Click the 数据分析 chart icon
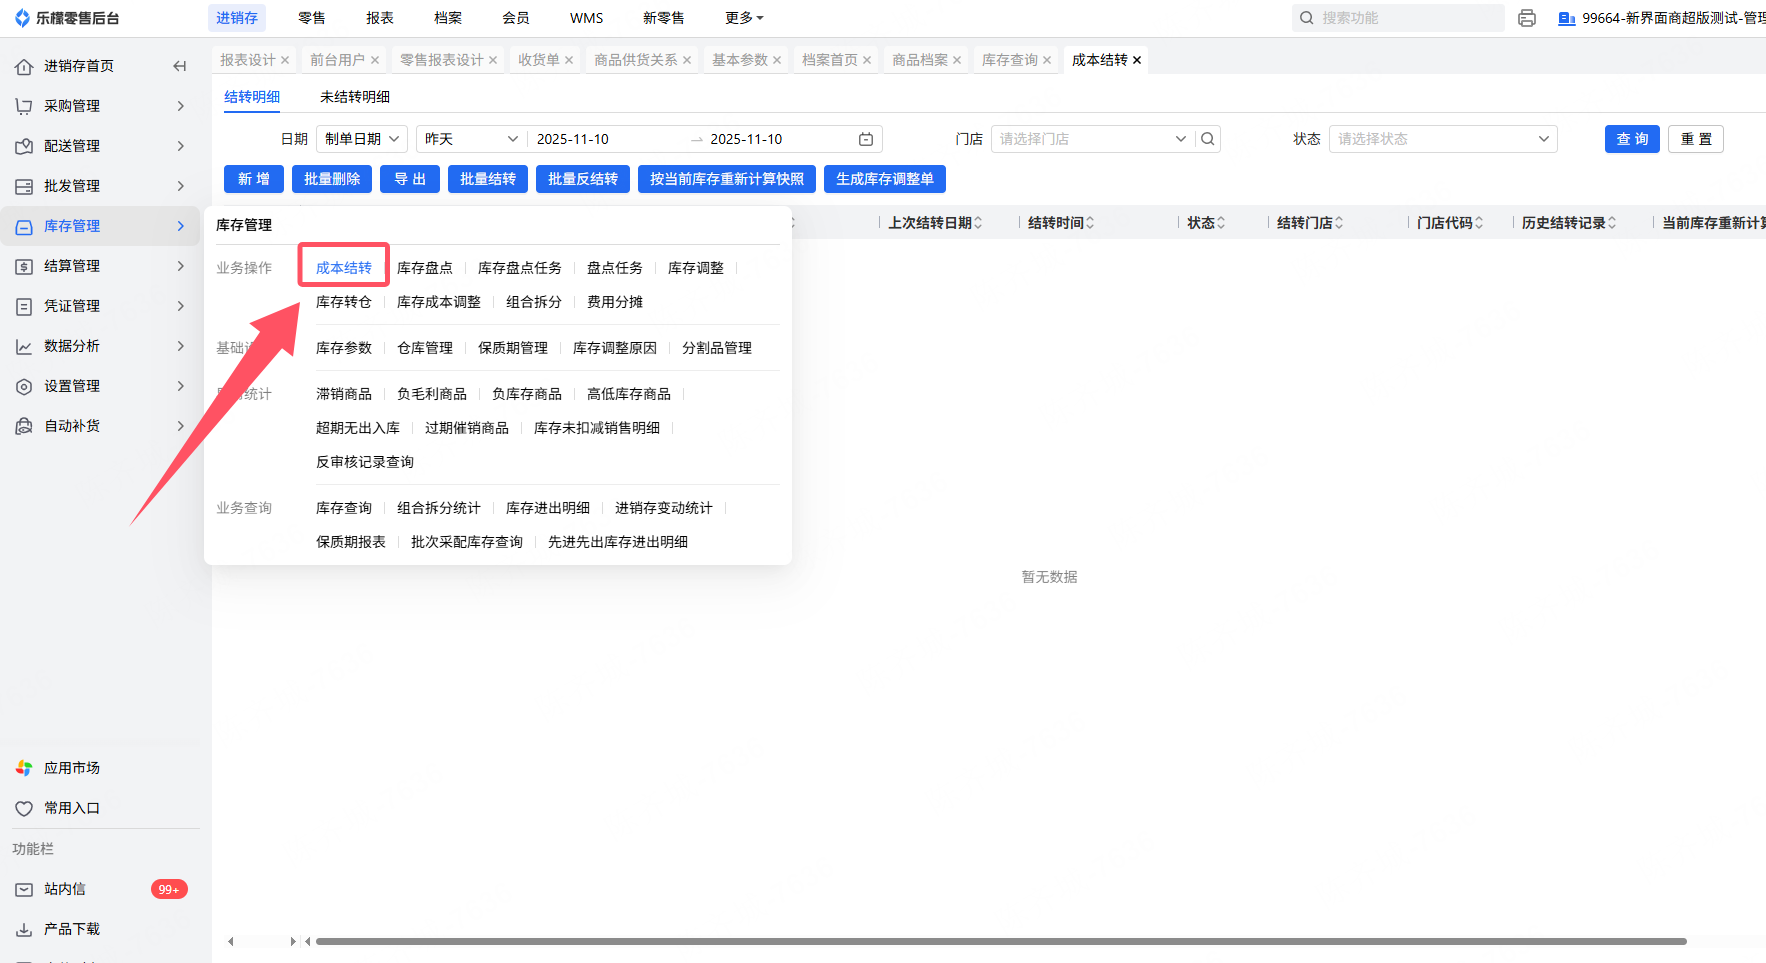The height and width of the screenshot is (963, 1766). pos(24,346)
